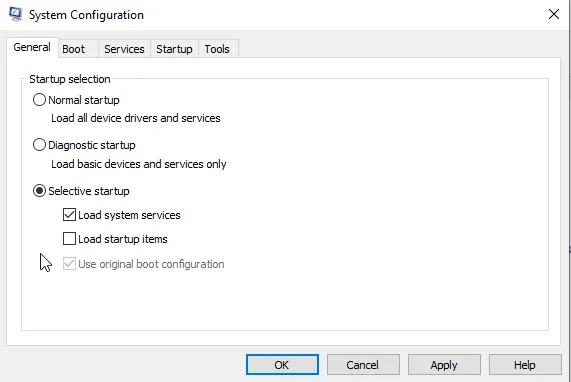
Task: Click the Cancel button
Action: (363, 365)
